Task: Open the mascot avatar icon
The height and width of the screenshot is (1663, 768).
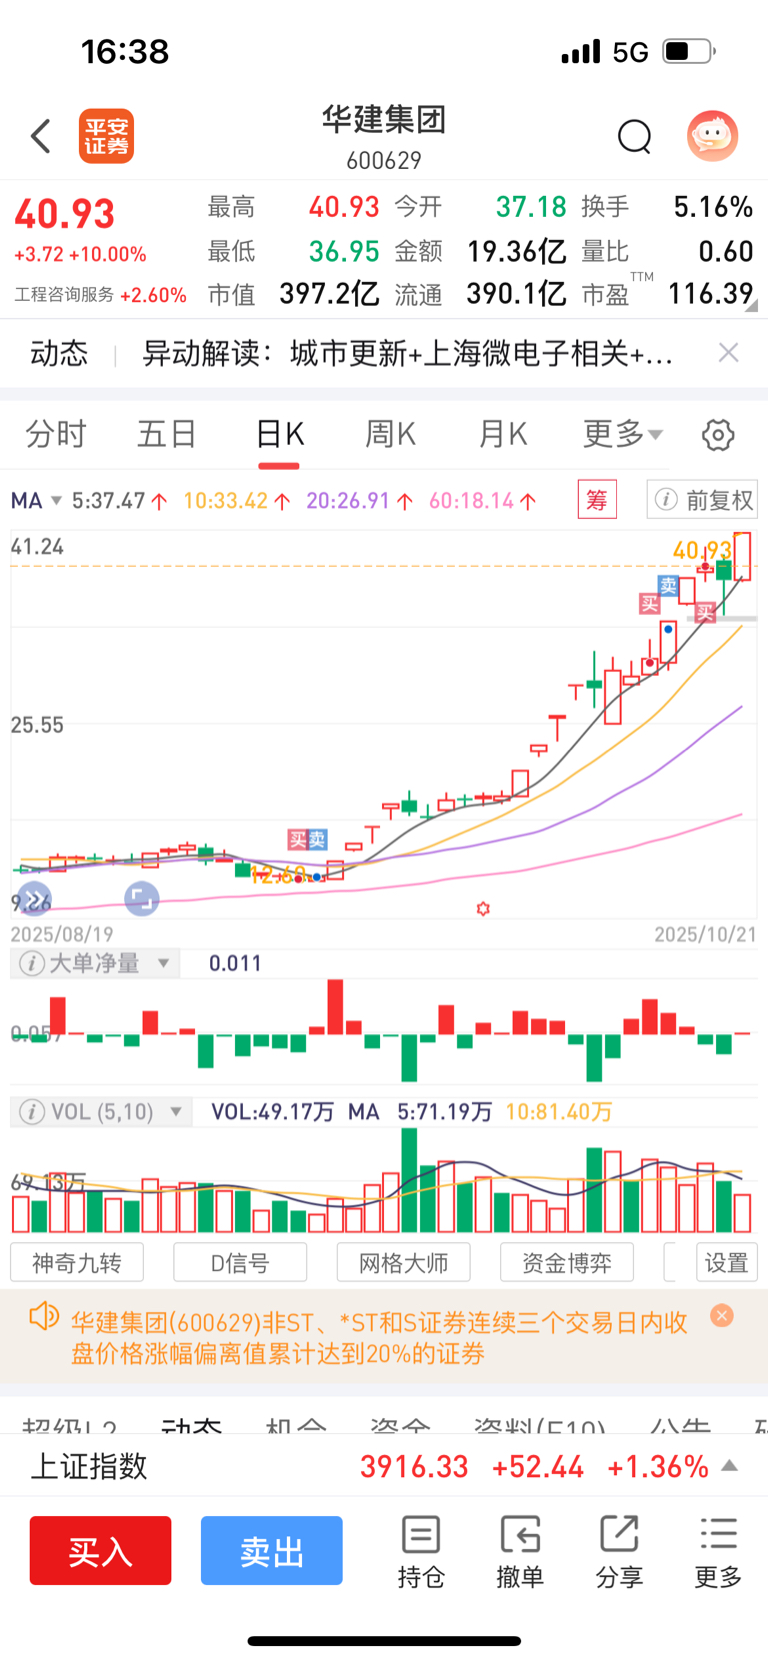Action: click(x=712, y=136)
